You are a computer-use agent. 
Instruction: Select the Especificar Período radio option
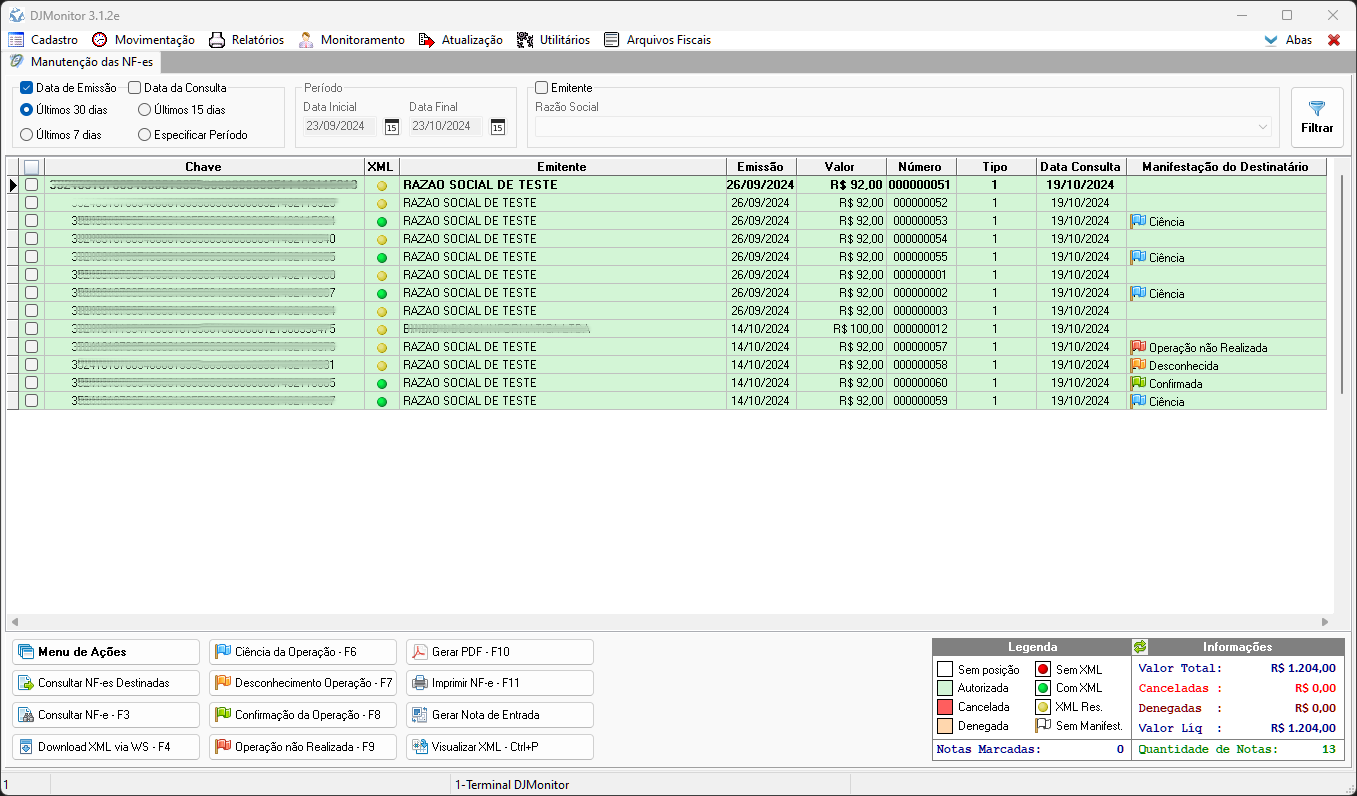point(145,134)
